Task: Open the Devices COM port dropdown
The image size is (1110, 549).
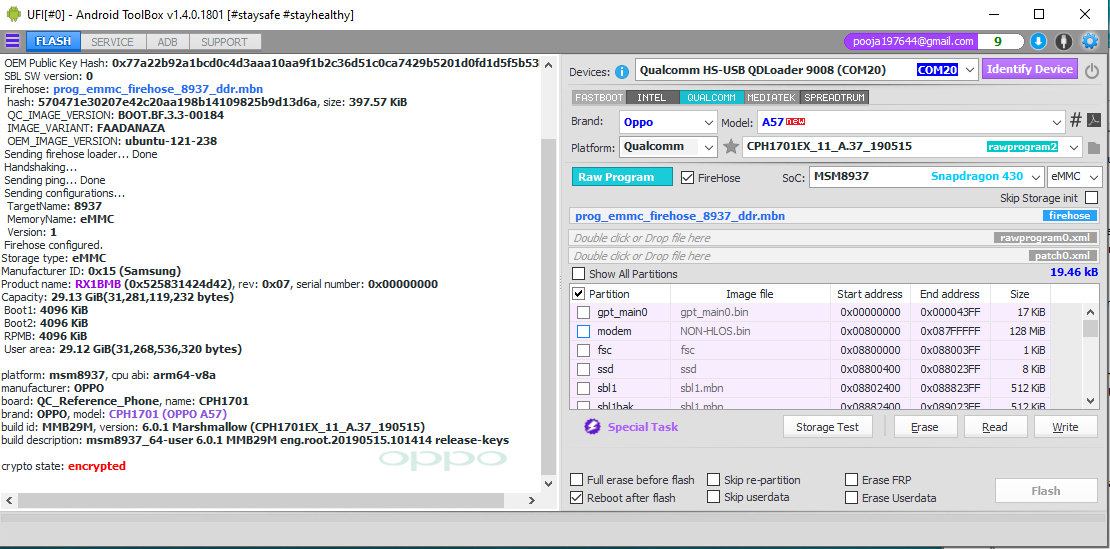Action: click(x=806, y=70)
